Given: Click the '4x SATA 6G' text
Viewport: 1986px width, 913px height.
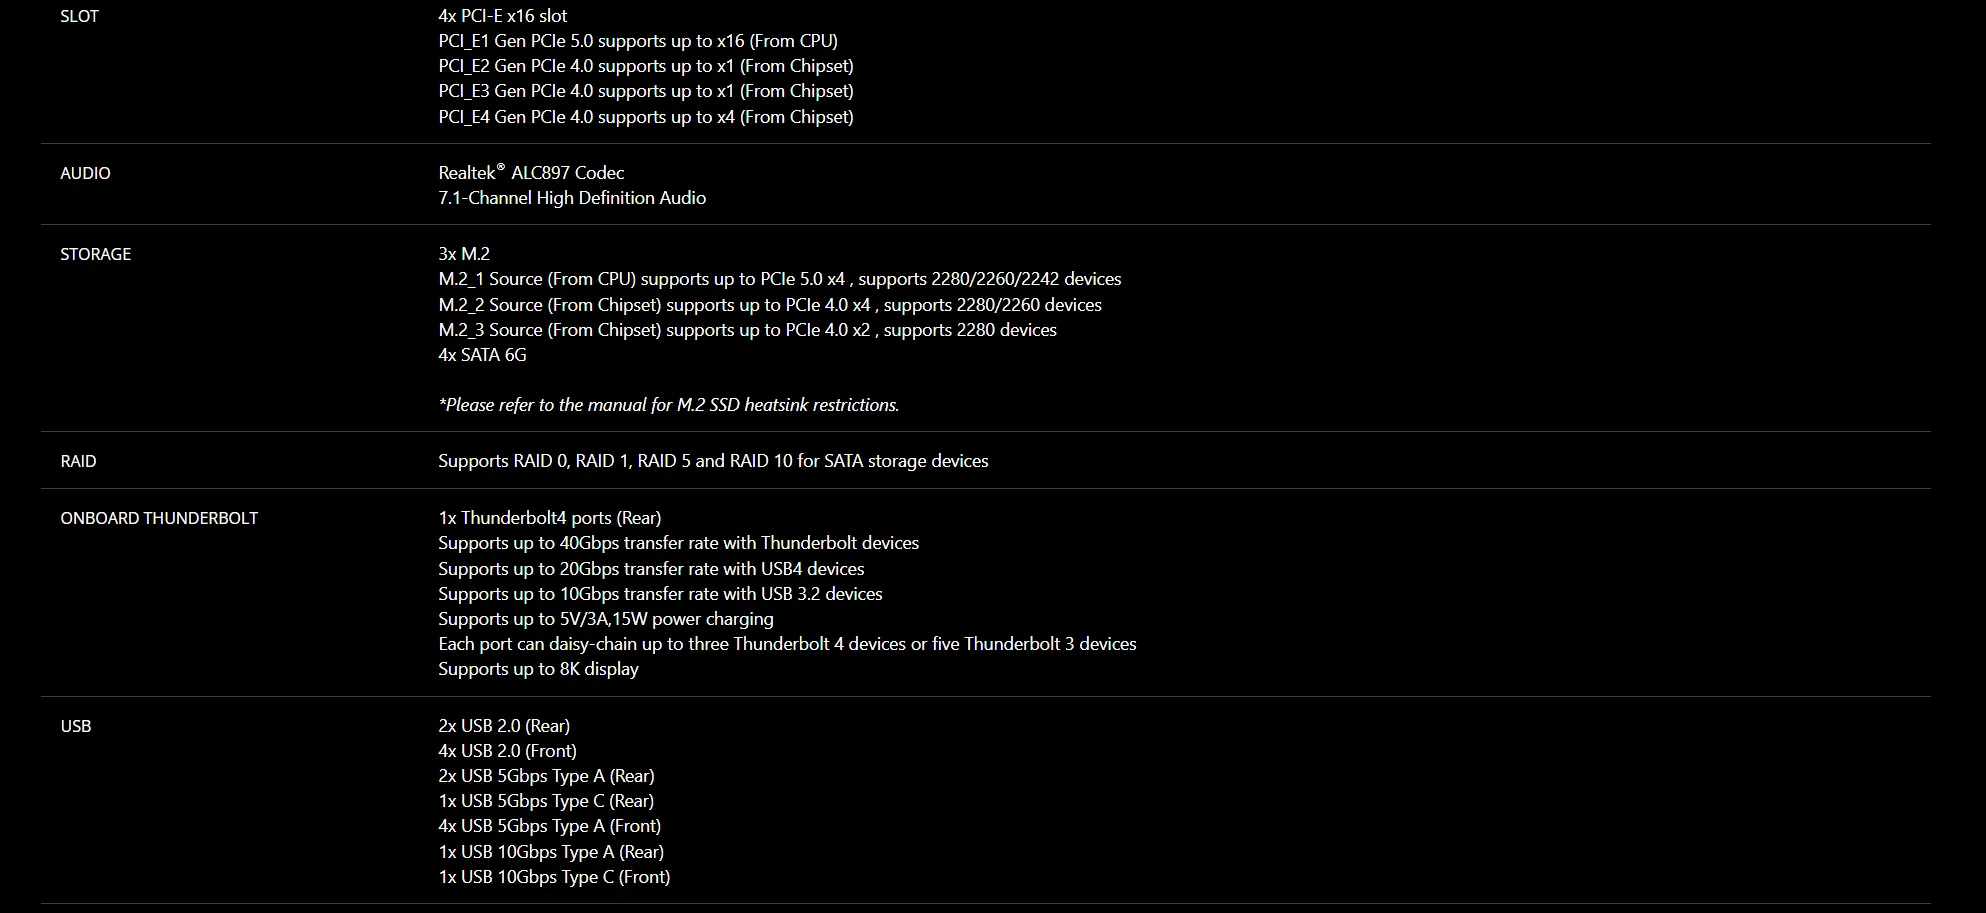Looking at the screenshot, I should coord(481,355).
